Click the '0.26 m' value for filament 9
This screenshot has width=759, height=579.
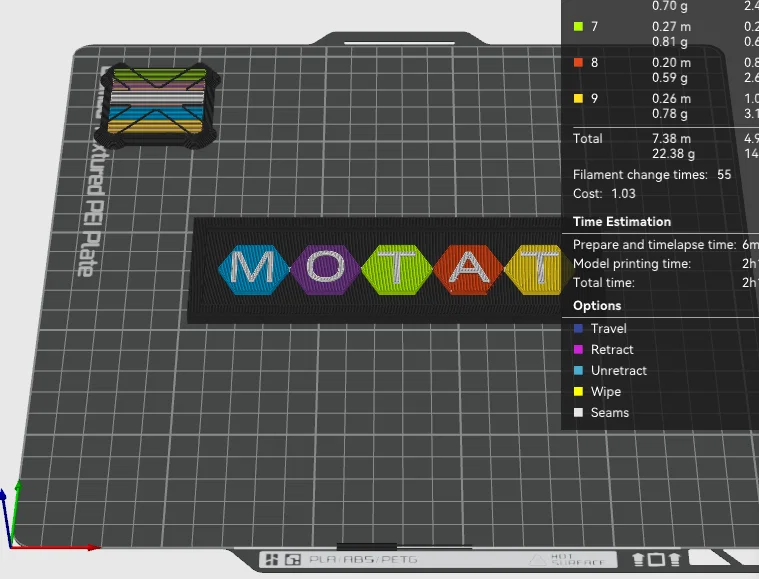[x=671, y=99]
